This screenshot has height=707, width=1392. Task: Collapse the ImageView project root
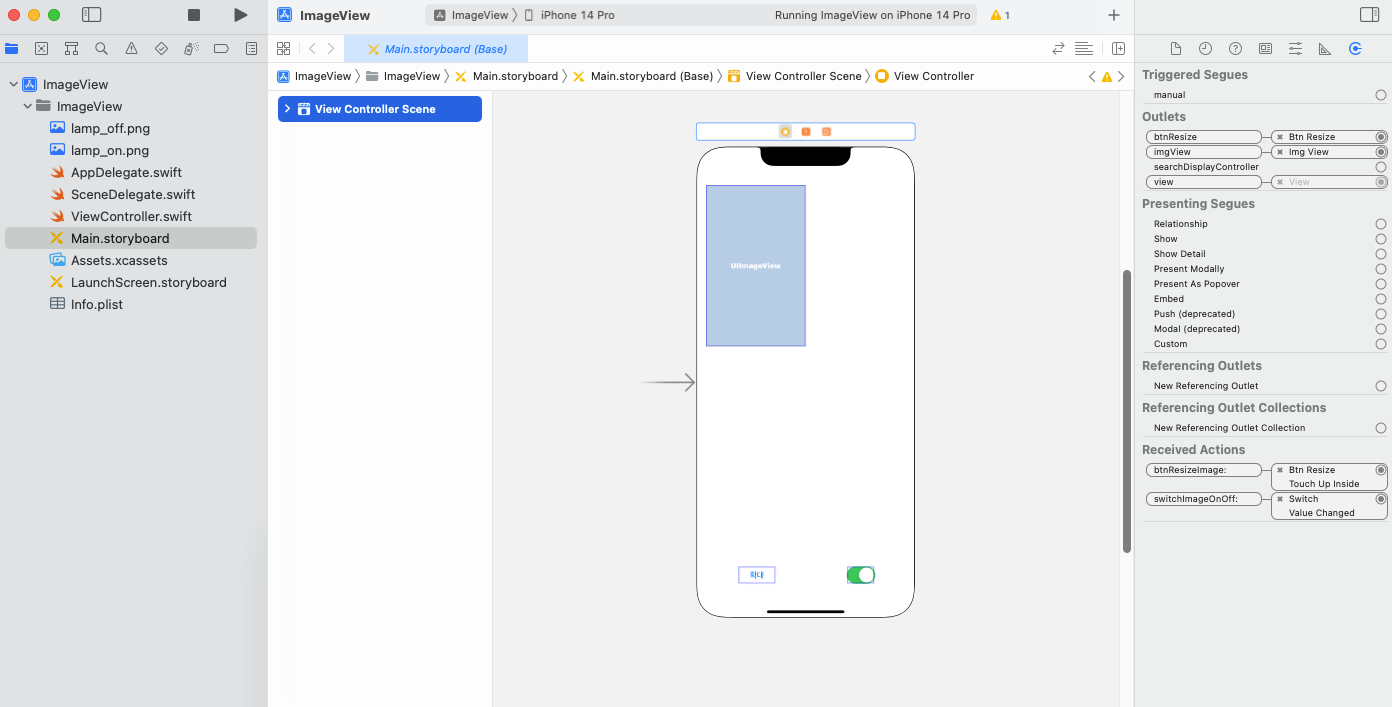pyautogui.click(x=13, y=85)
